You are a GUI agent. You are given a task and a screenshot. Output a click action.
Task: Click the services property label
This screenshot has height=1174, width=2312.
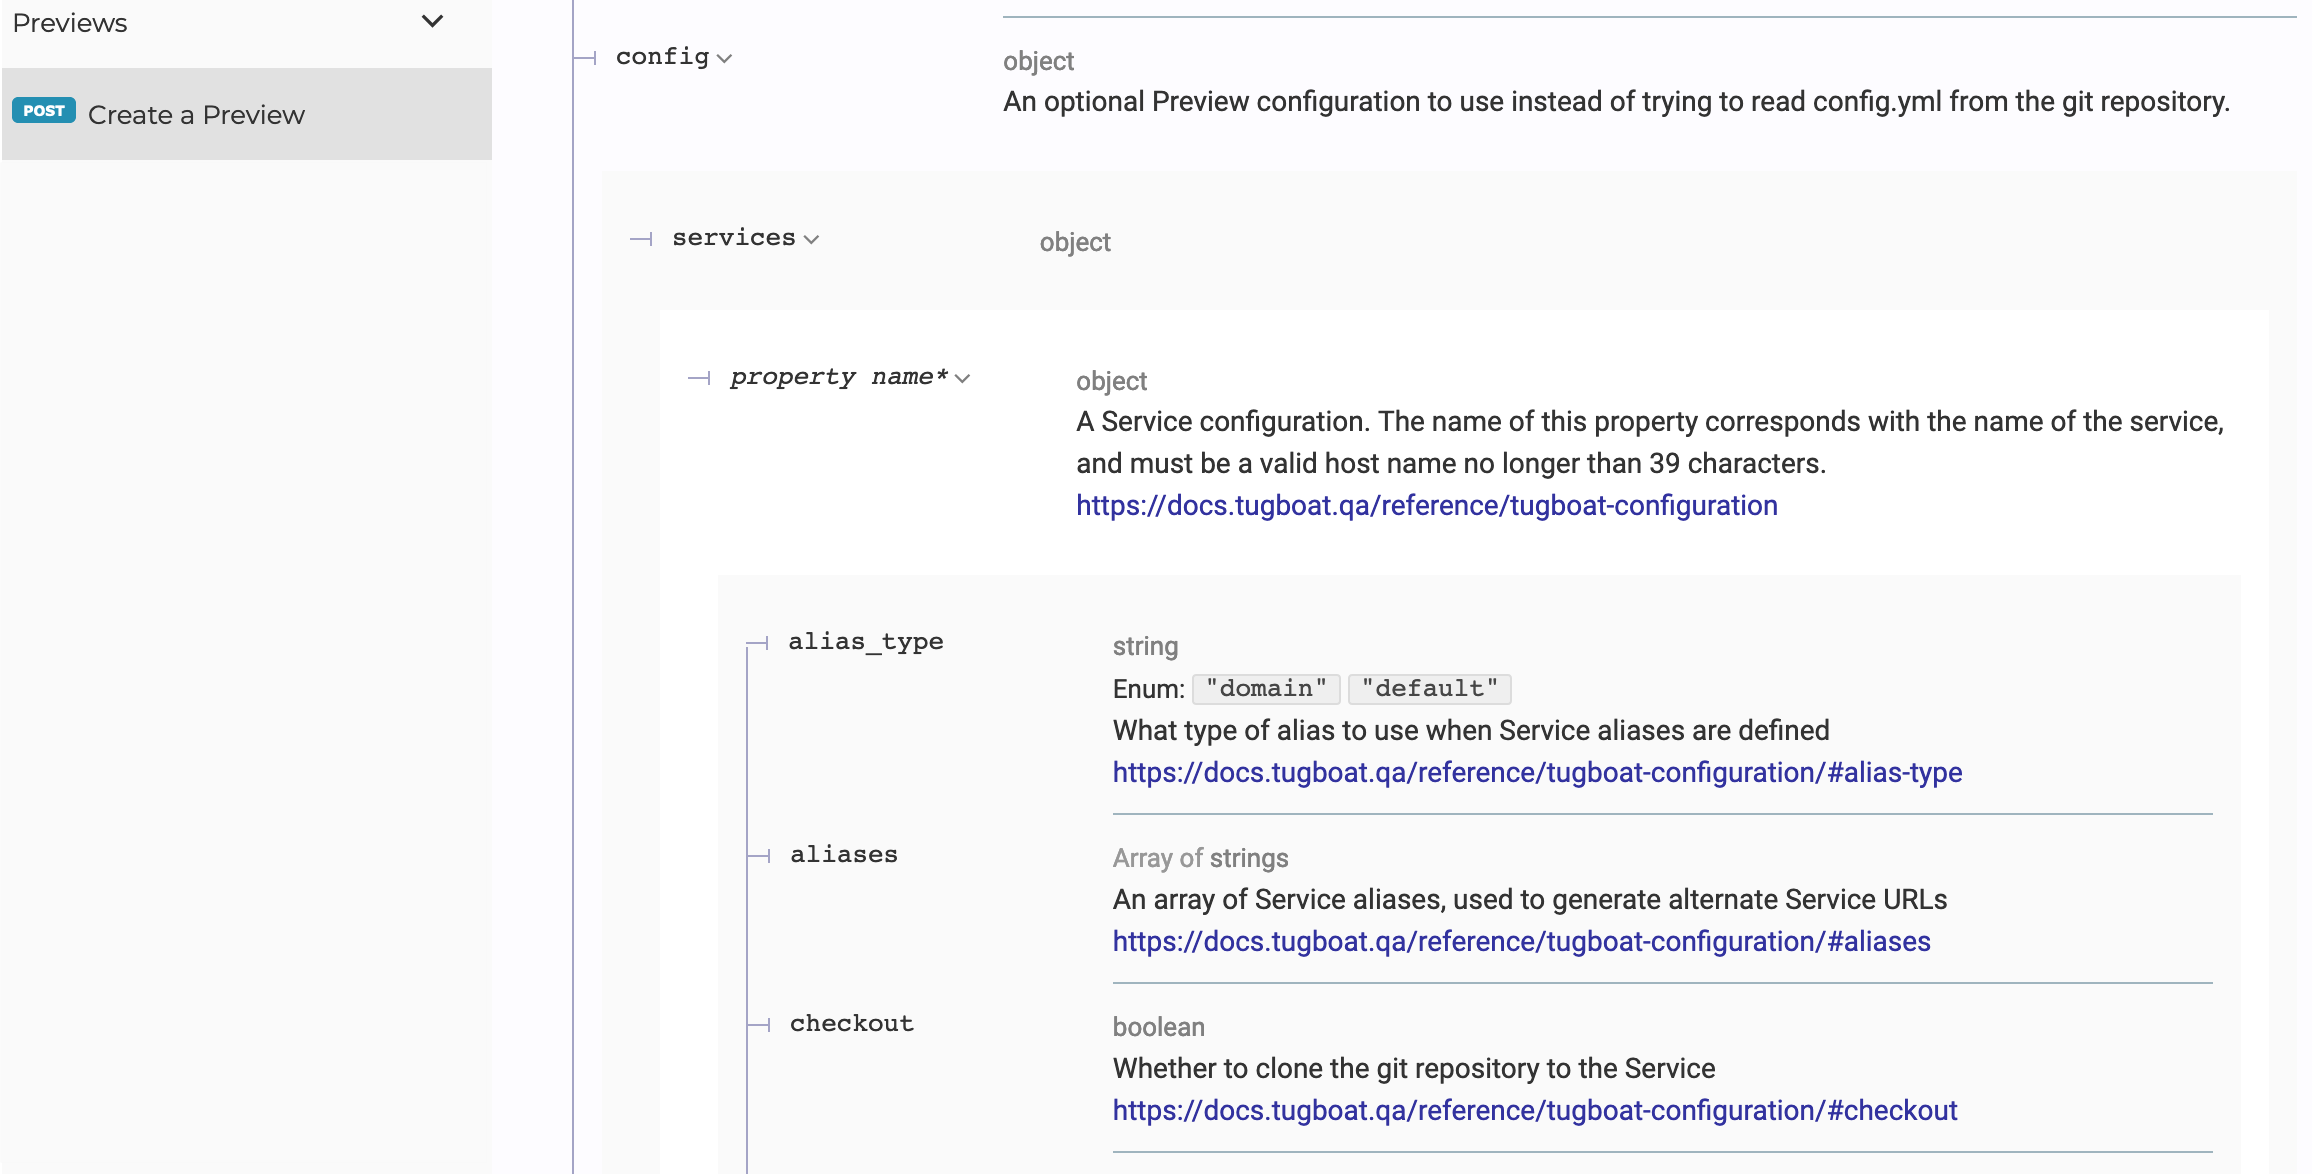[x=733, y=238]
